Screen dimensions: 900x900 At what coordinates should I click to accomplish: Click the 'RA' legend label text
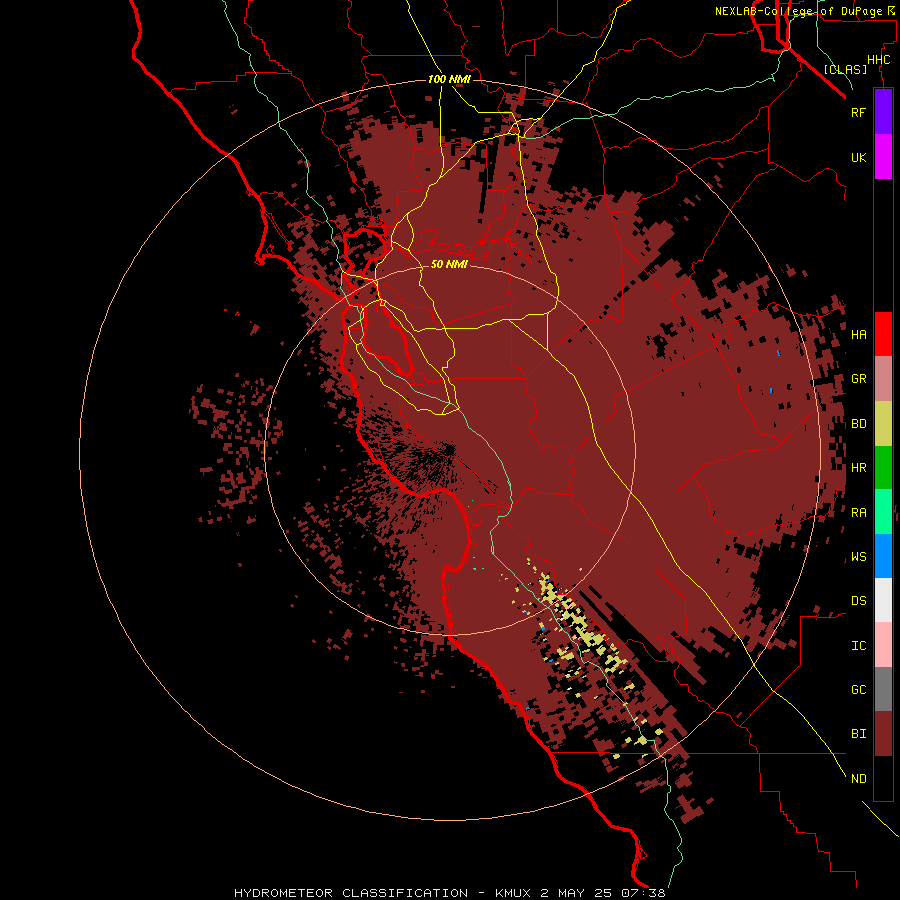coord(858,512)
